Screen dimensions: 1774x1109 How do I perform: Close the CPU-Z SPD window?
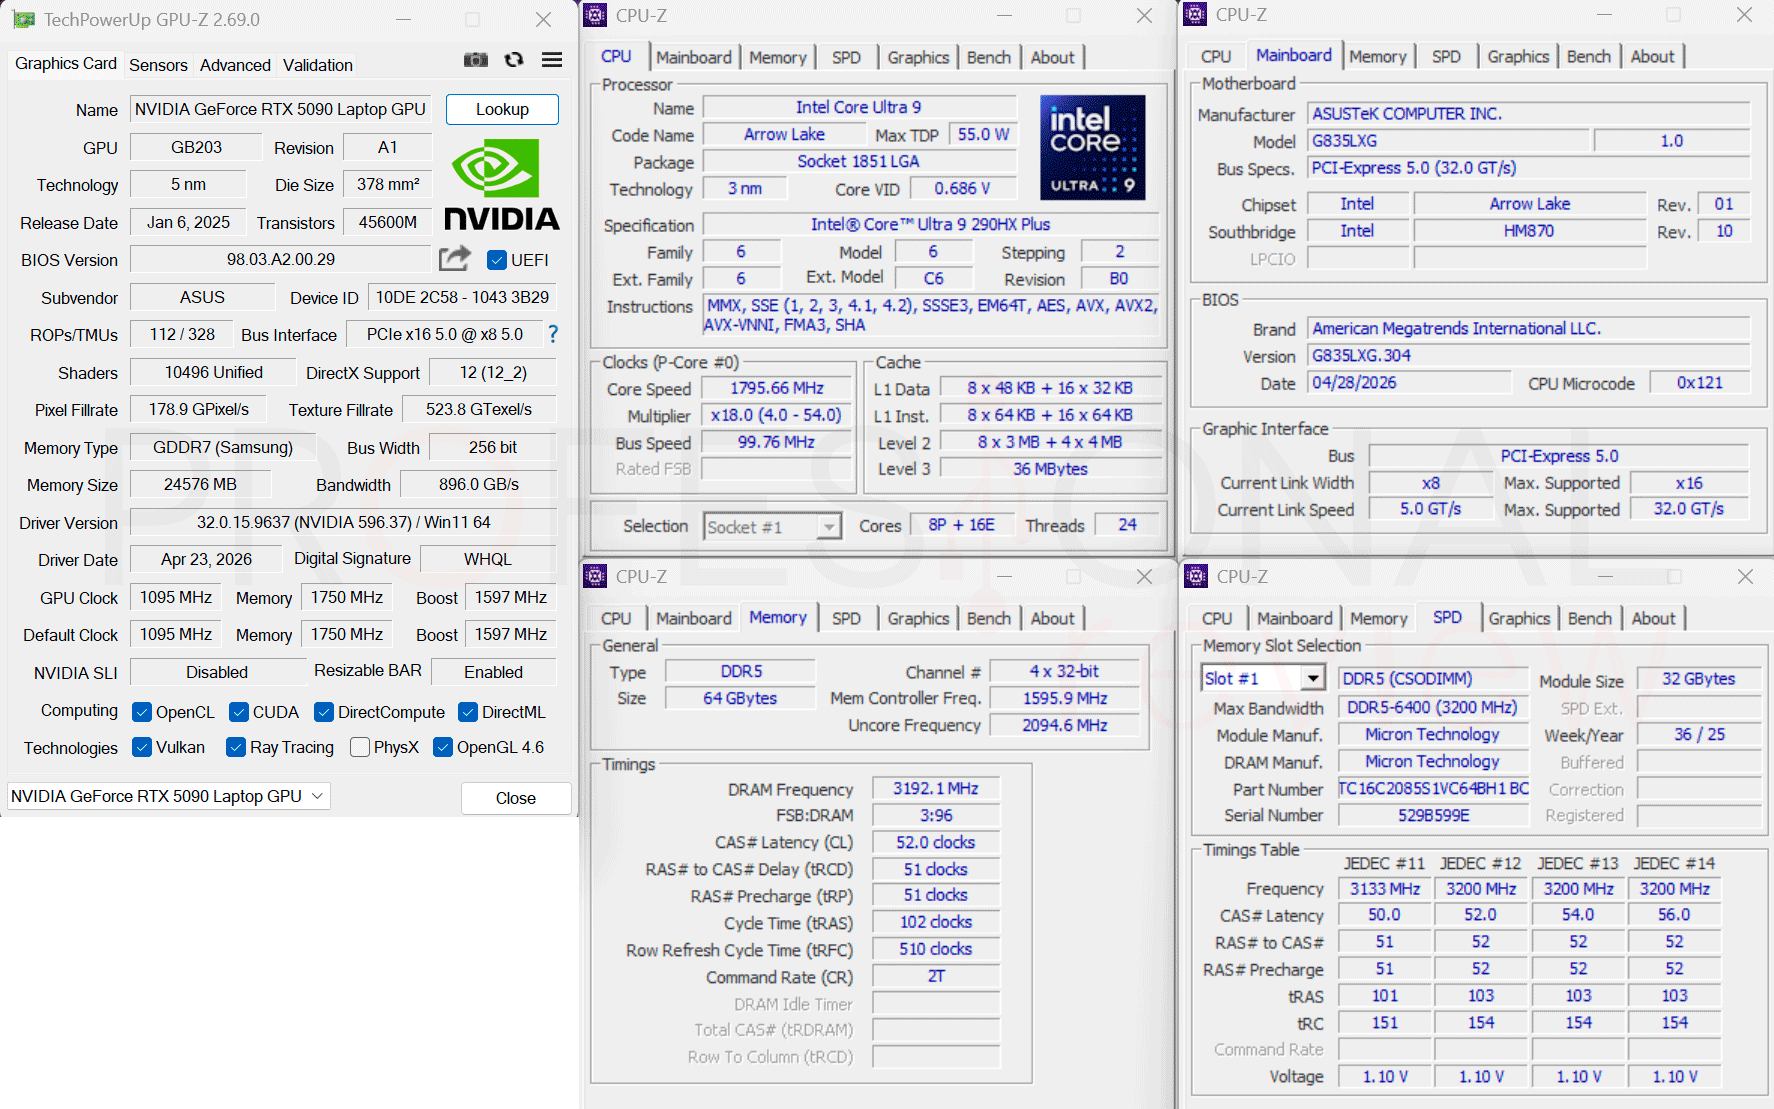pos(1745,576)
